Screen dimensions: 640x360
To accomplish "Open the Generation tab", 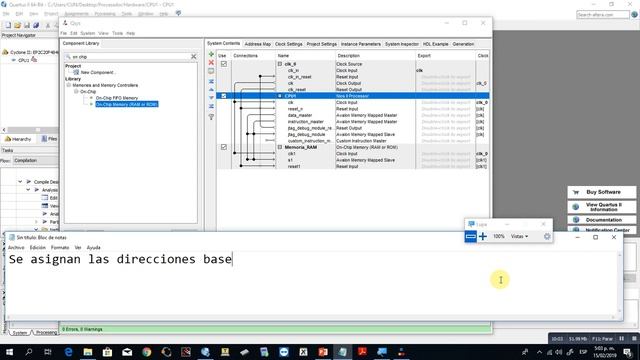I will [463, 44].
